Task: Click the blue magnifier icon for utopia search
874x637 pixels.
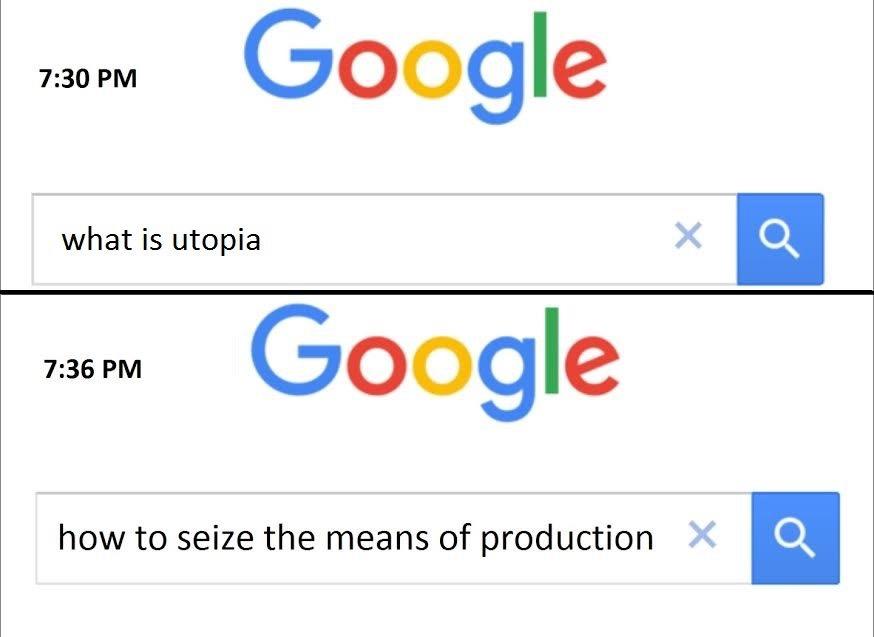Action: point(780,239)
